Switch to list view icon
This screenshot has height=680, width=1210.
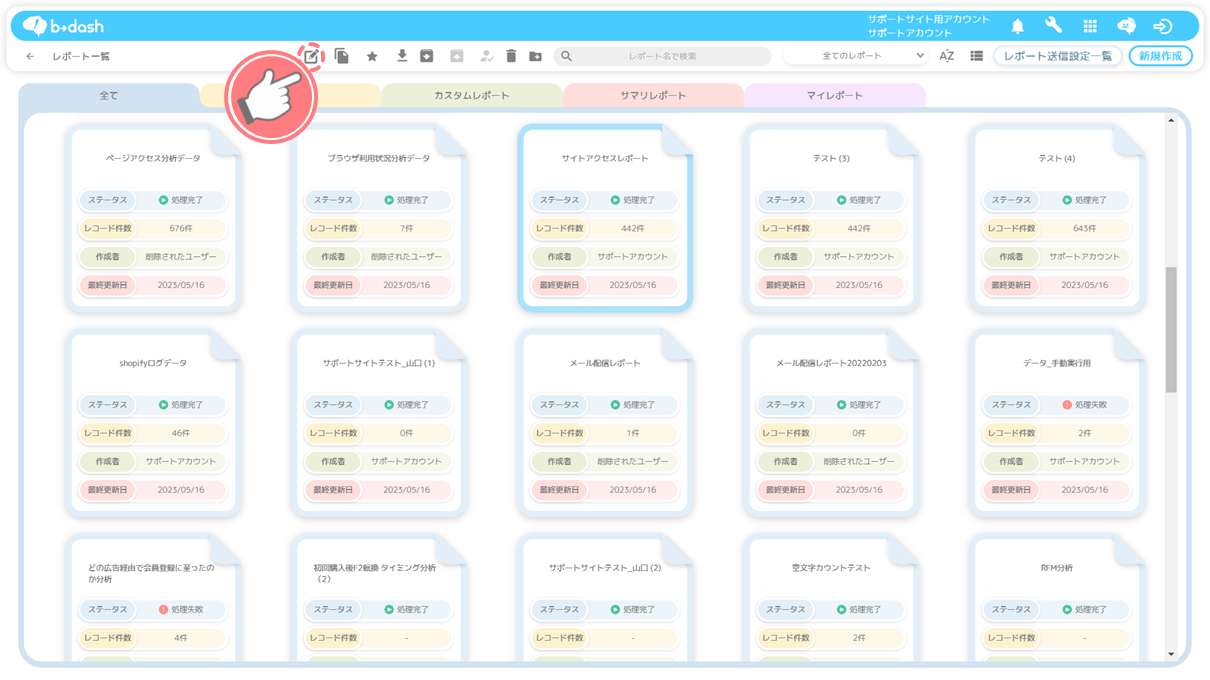976,56
